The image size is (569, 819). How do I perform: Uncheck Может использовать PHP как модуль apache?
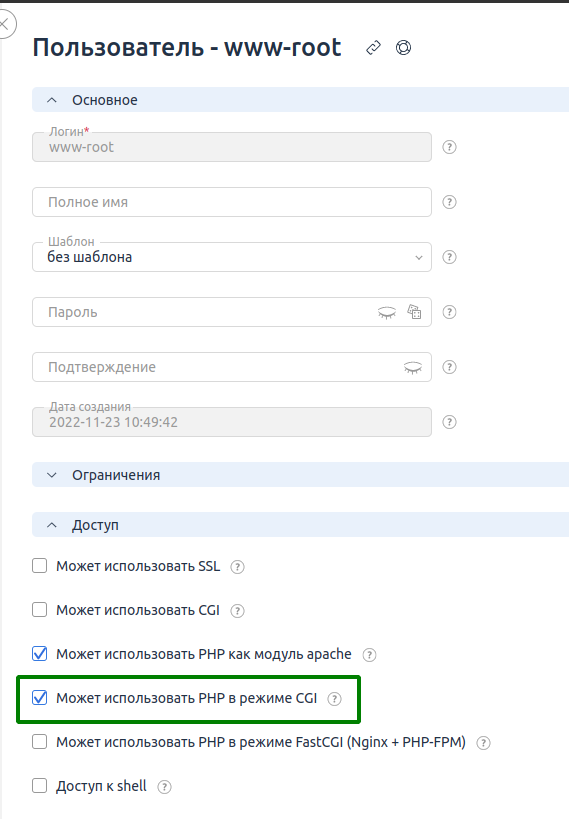(x=40, y=653)
